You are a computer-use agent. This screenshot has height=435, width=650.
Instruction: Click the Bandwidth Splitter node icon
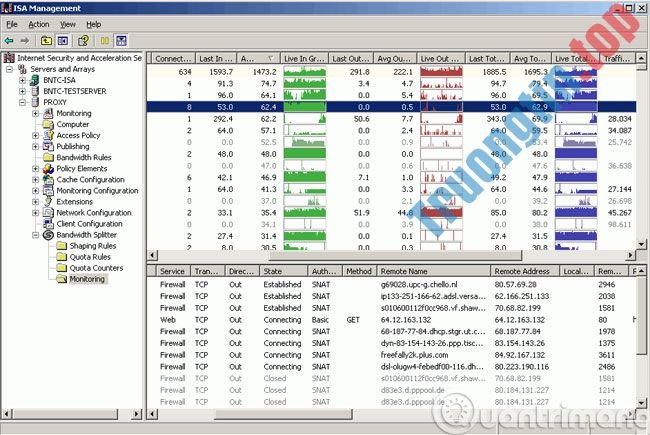pyautogui.click(x=48, y=235)
